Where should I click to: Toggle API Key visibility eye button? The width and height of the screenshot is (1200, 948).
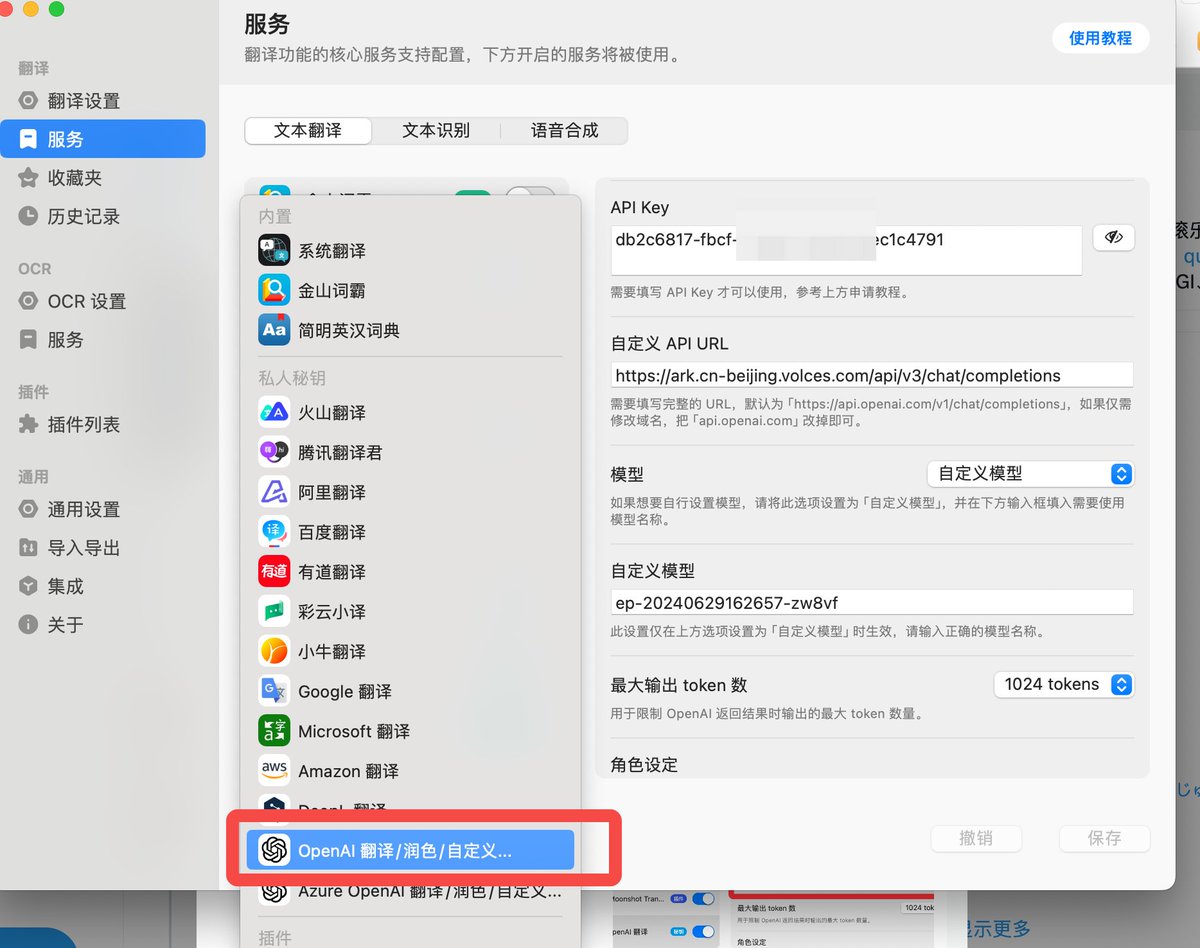tap(1113, 237)
